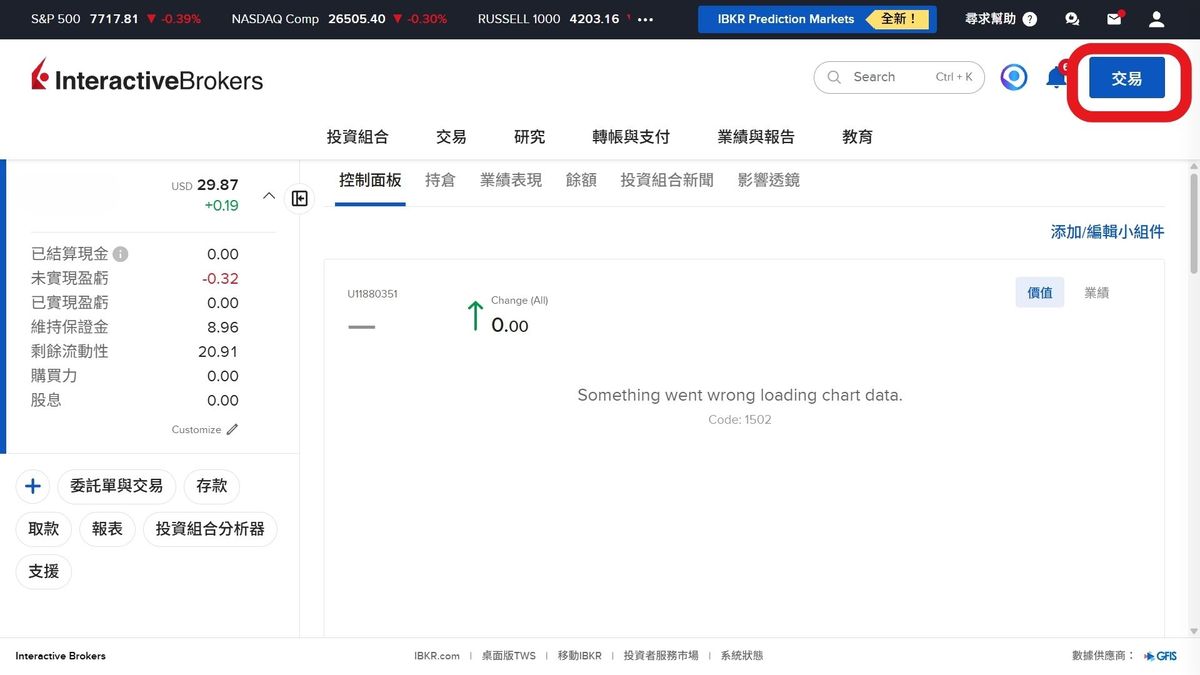The image size is (1200, 675).
Task: Collapse the account summary chevron
Action: 268,195
